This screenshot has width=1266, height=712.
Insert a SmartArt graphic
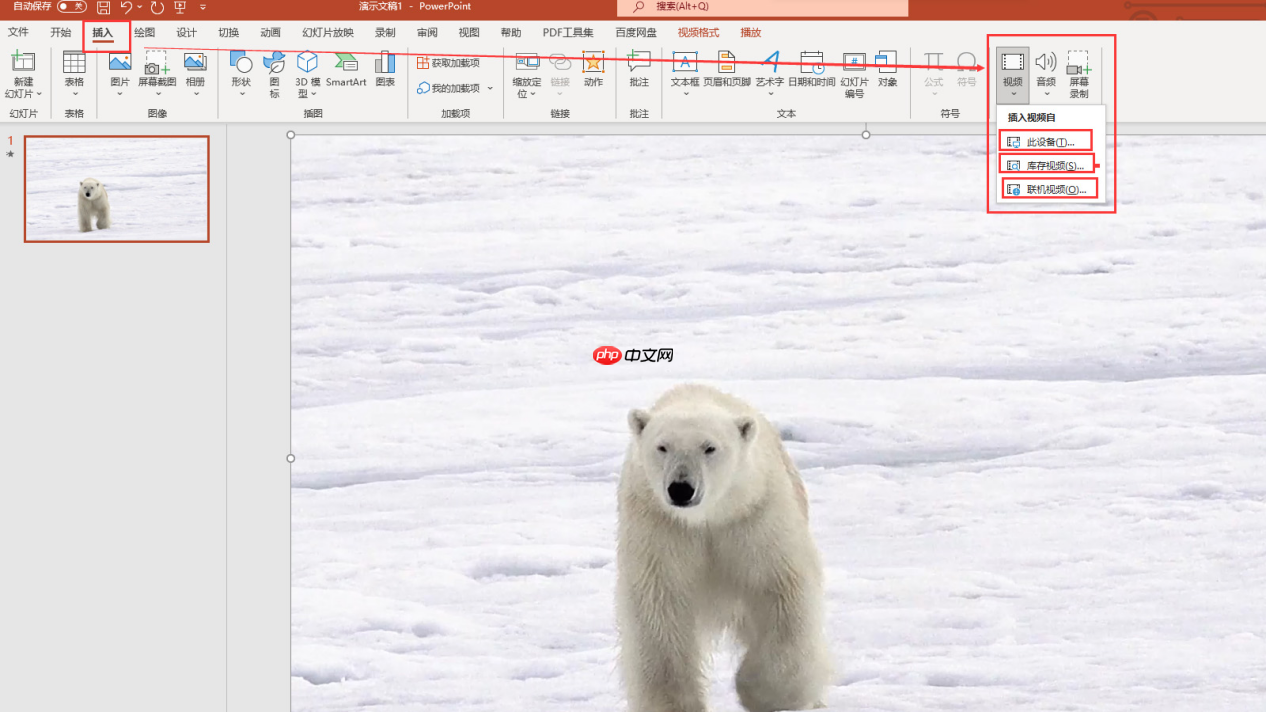click(x=346, y=70)
